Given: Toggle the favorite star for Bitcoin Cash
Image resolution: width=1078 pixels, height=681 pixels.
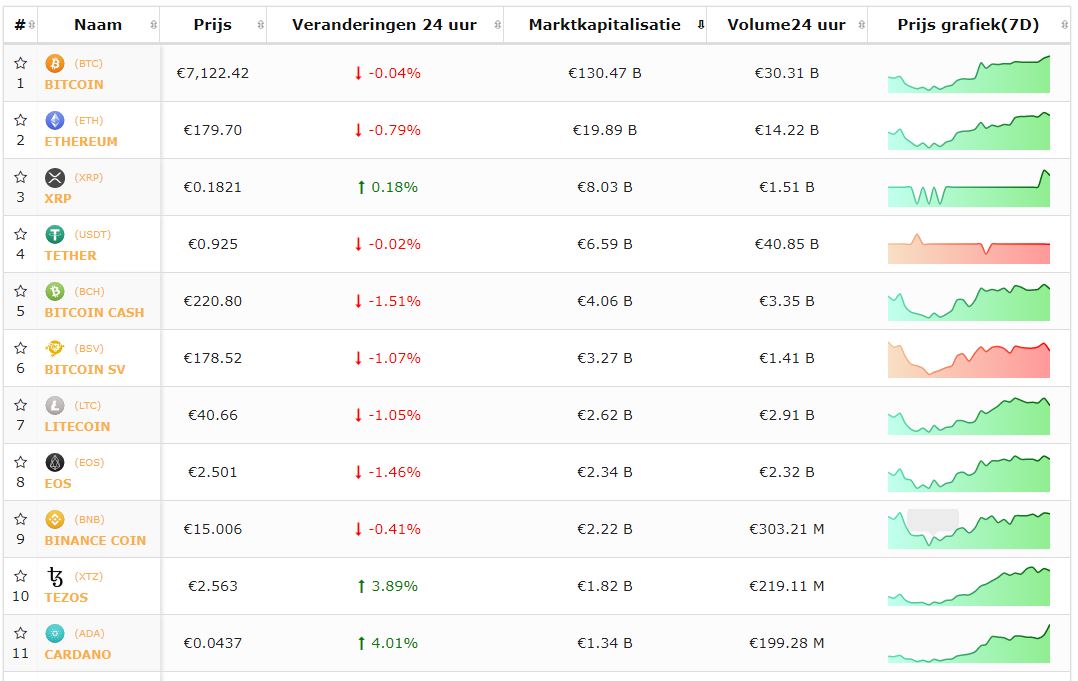Looking at the screenshot, I should (21, 292).
